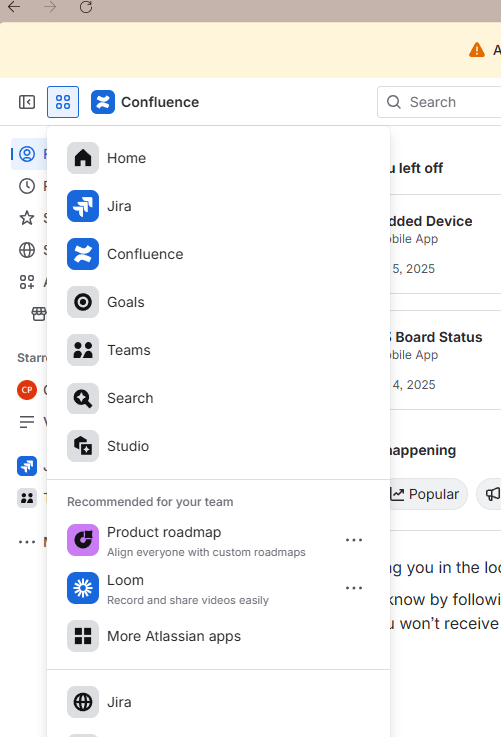Image resolution: width=501 pixels, height=737 pixels.
Task: Click the purple Product roadmap icon
Action: point(83,540)
